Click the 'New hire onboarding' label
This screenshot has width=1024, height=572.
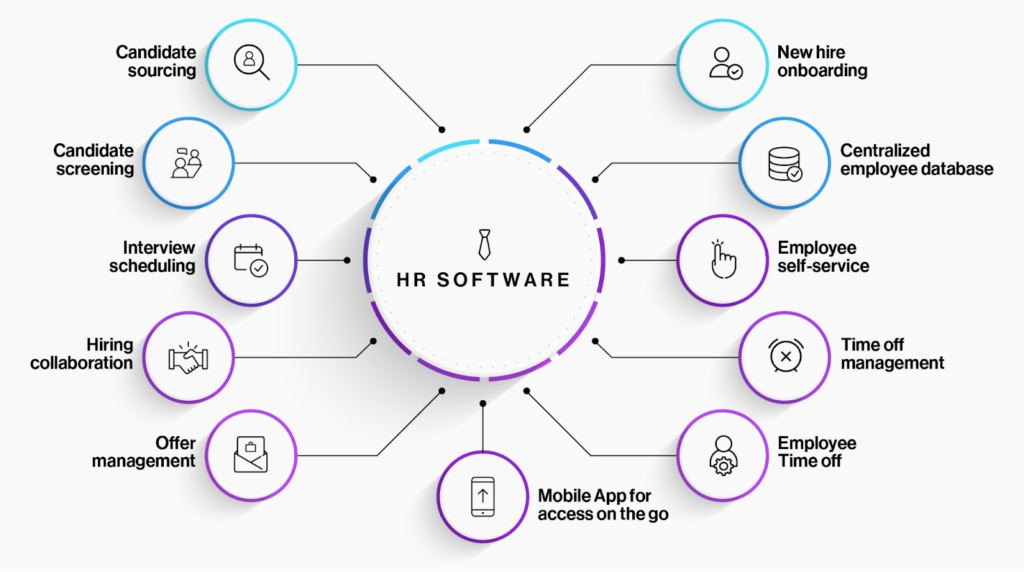point(822,61)
